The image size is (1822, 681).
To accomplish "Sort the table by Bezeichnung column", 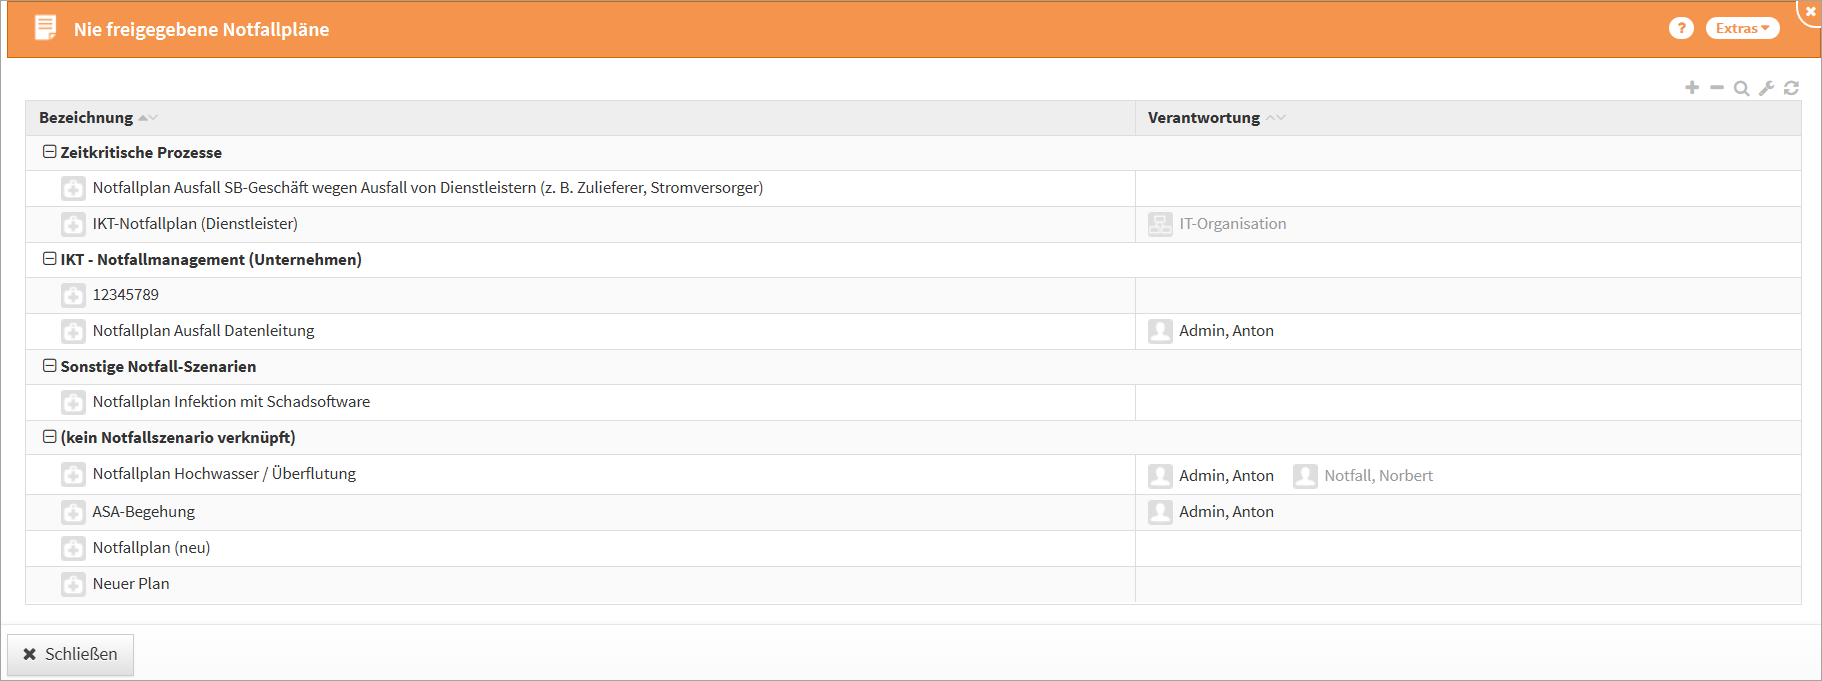I will click(87, 118).
